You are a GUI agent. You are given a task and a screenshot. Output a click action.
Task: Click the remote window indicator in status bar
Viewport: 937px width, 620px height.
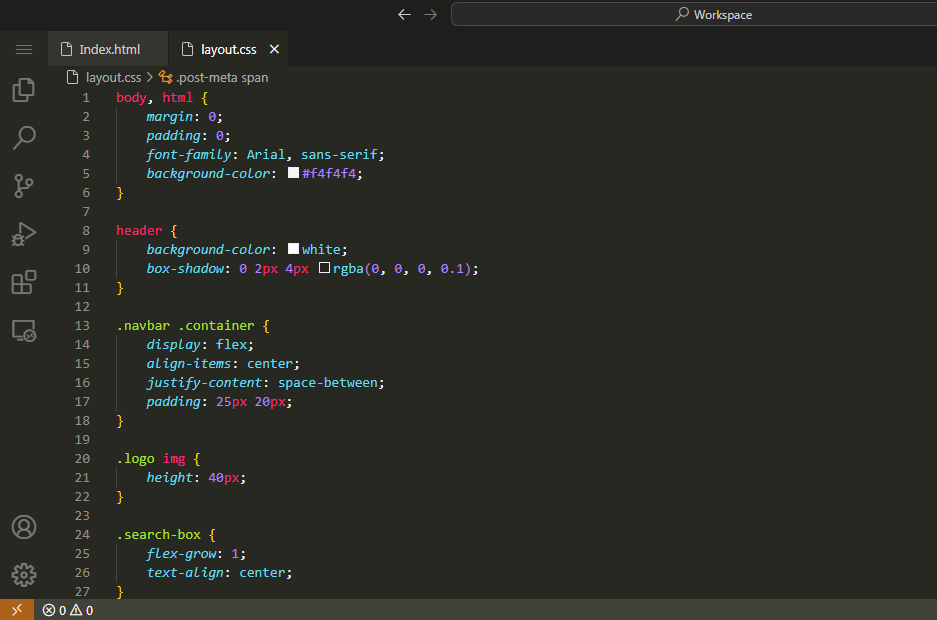point(17,610)
